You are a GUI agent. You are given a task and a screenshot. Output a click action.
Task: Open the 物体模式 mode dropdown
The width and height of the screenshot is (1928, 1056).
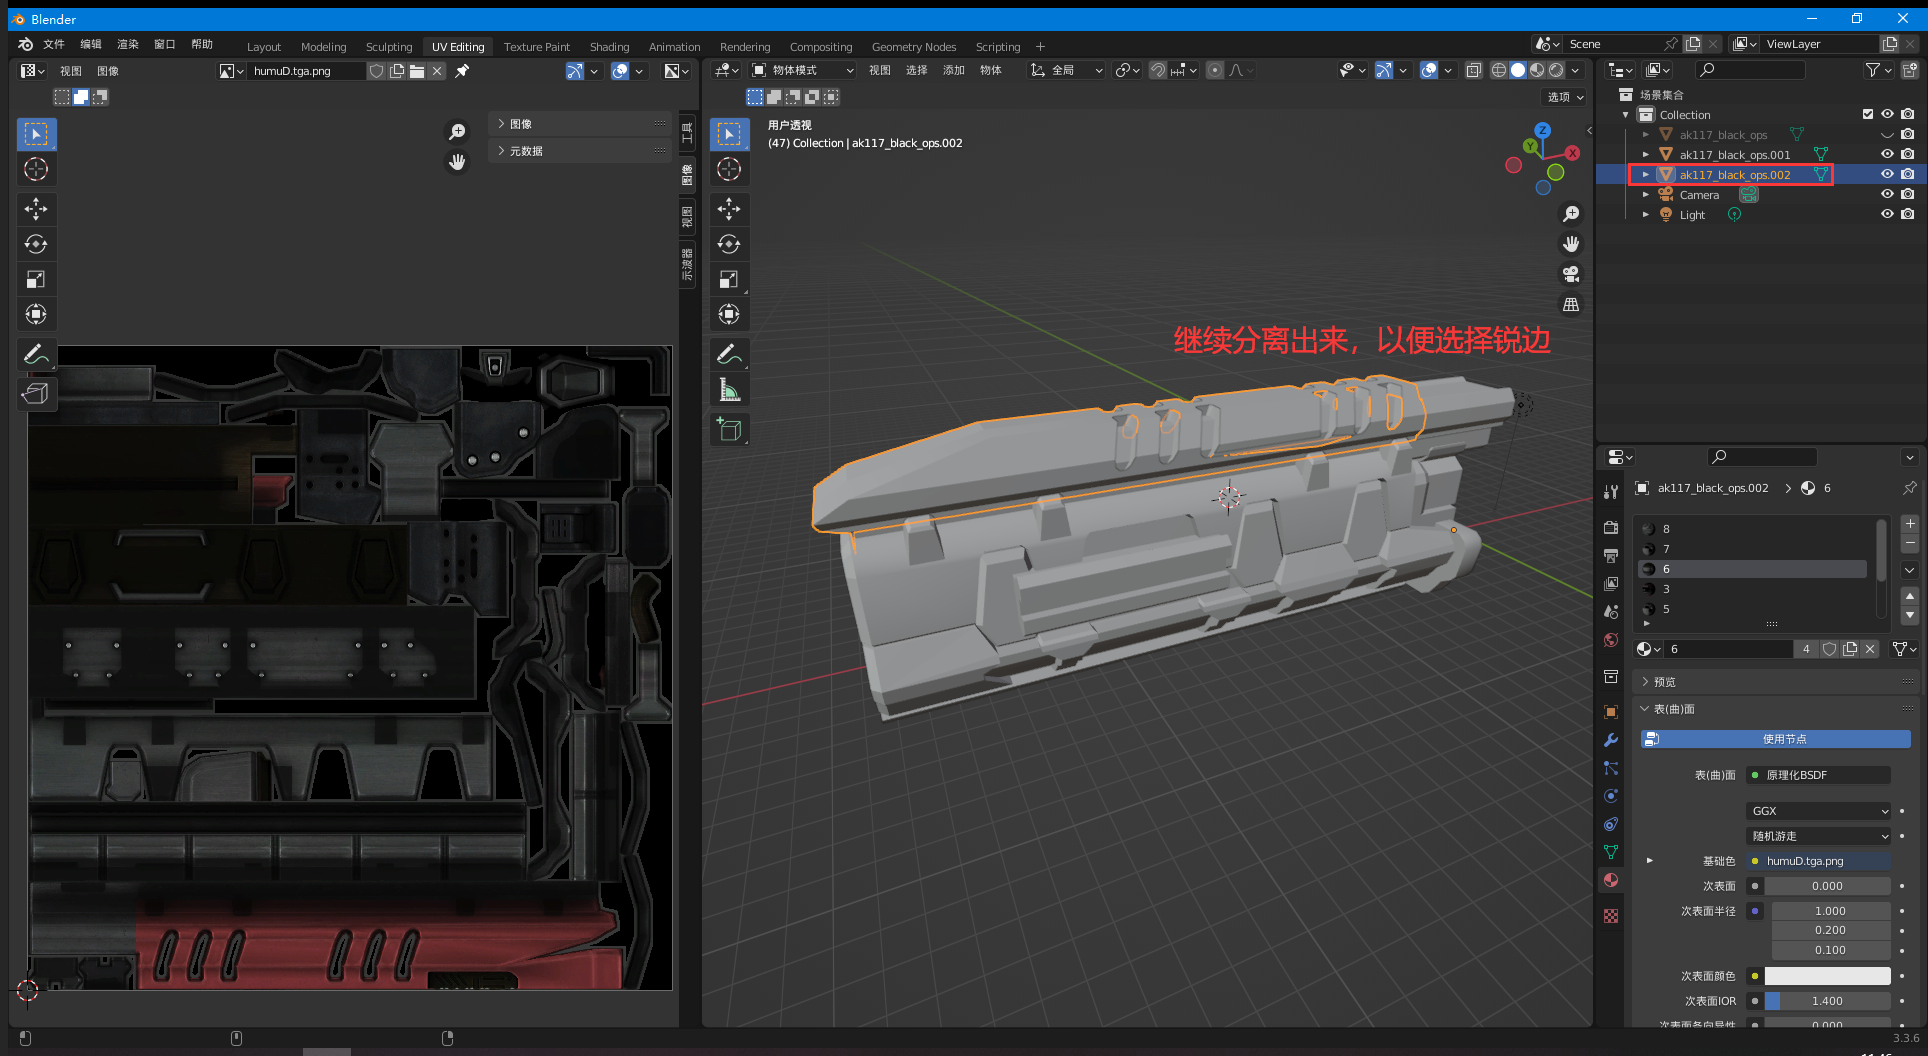(x=804, y=70)
